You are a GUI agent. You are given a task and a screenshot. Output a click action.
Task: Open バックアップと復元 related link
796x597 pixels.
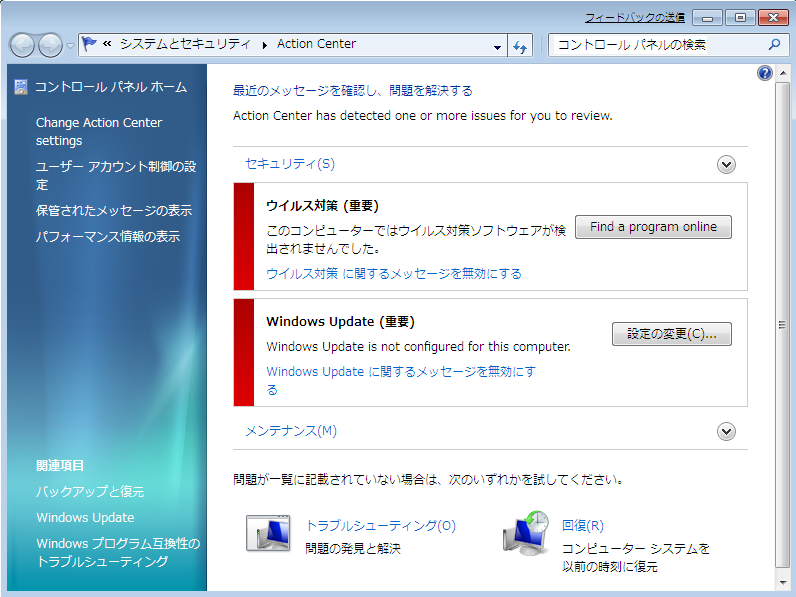pyautogui.click(x=90, y=491)
